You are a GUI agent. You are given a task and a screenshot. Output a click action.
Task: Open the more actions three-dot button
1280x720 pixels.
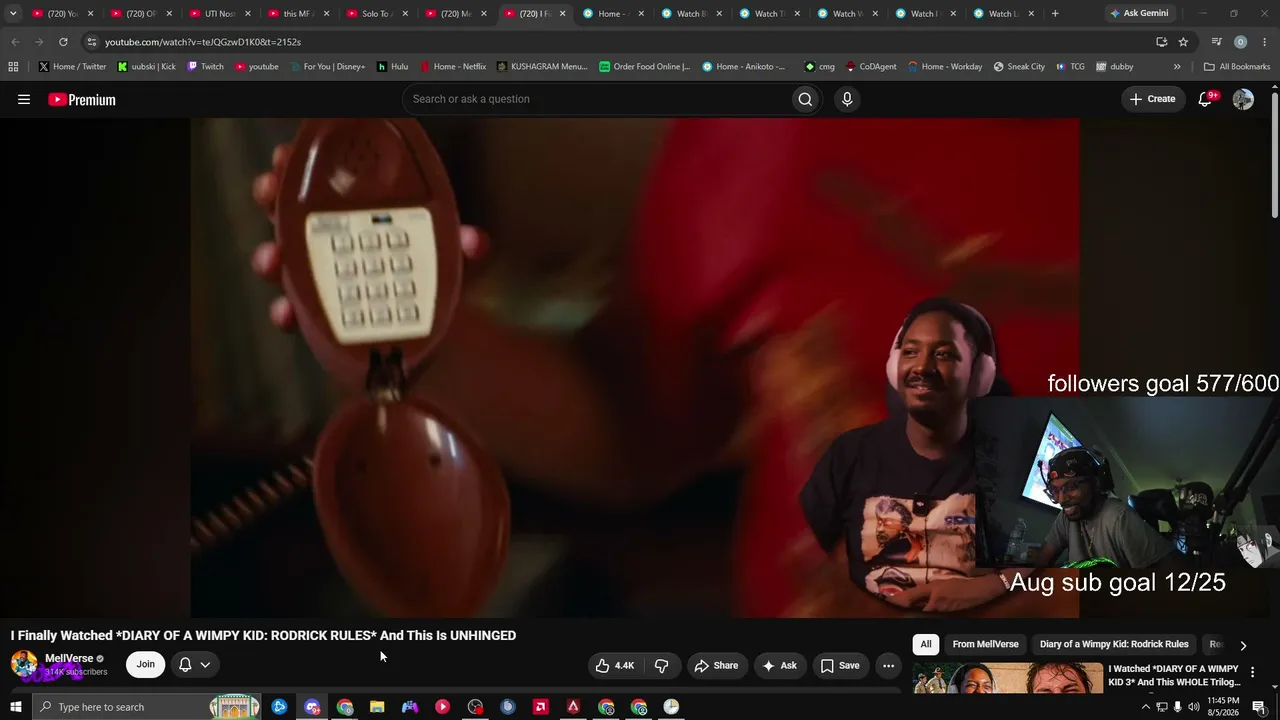click(x=888, y=665)
